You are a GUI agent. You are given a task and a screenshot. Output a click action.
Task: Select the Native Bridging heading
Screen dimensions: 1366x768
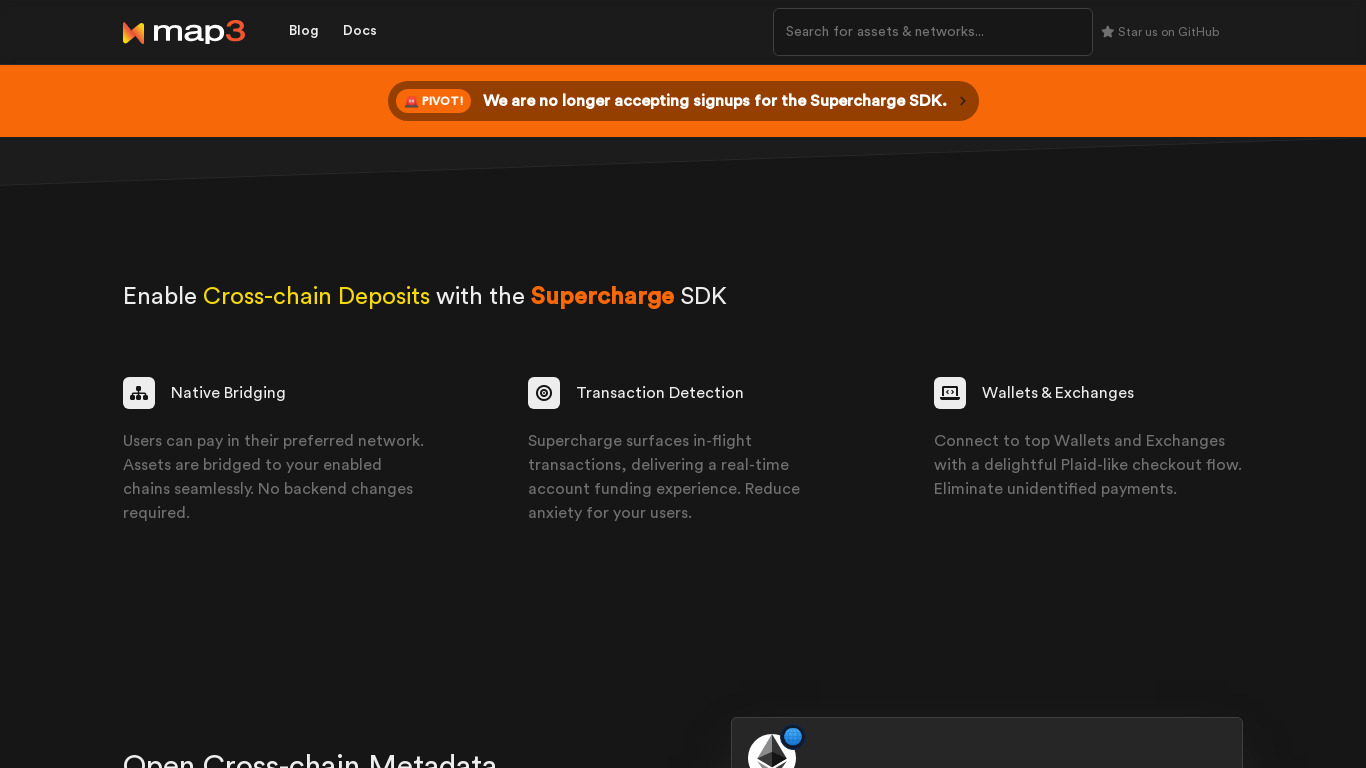[x=228, y=393]
